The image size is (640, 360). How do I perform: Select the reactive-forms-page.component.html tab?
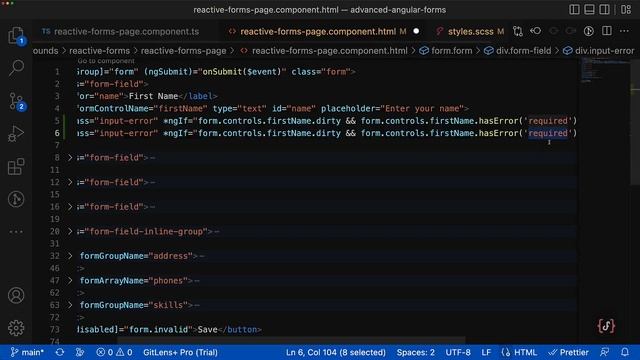(318, 31)
